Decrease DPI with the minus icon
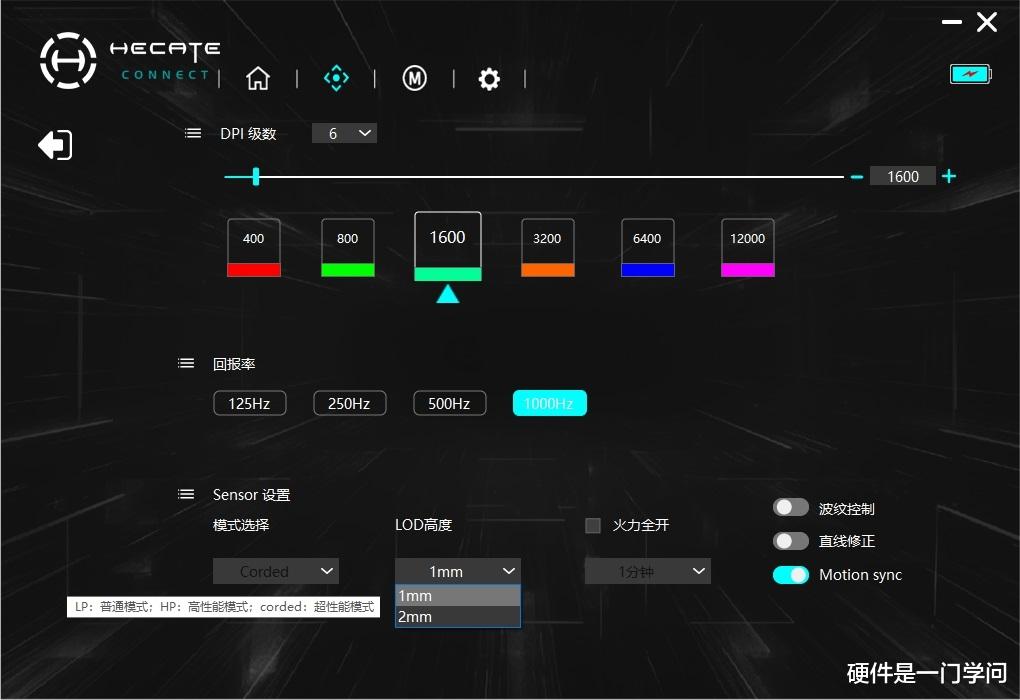 point(857,176)
